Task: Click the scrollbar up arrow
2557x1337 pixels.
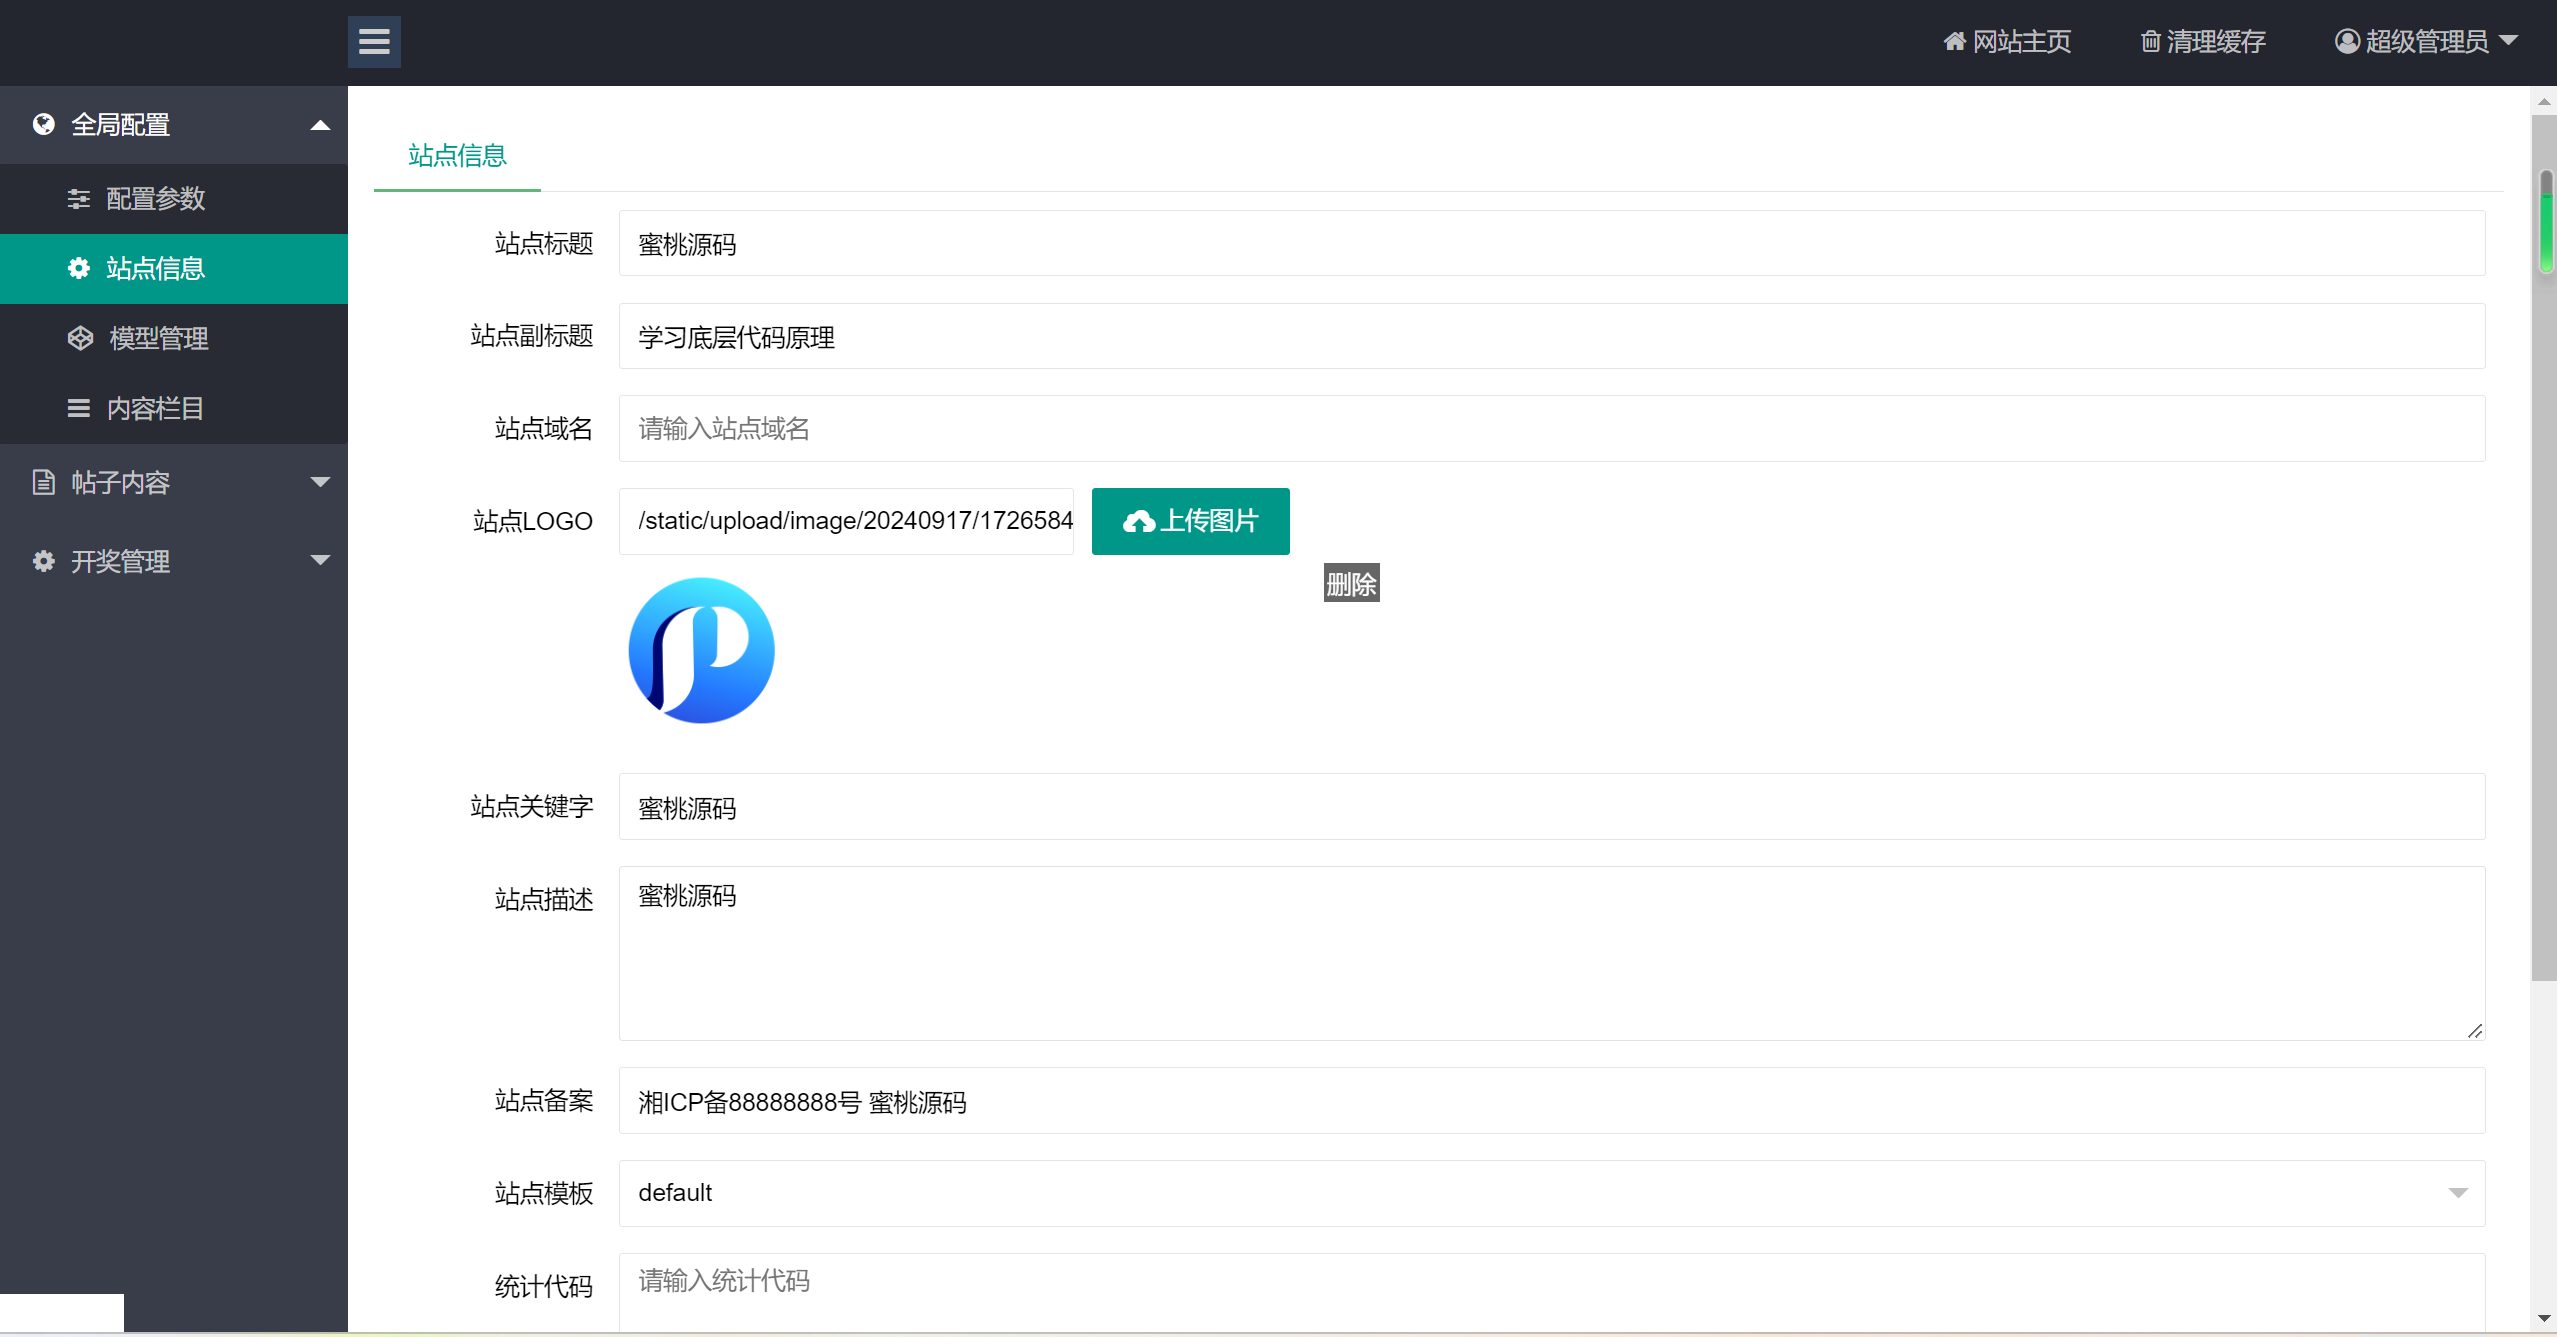Action: click(2545, 101)
